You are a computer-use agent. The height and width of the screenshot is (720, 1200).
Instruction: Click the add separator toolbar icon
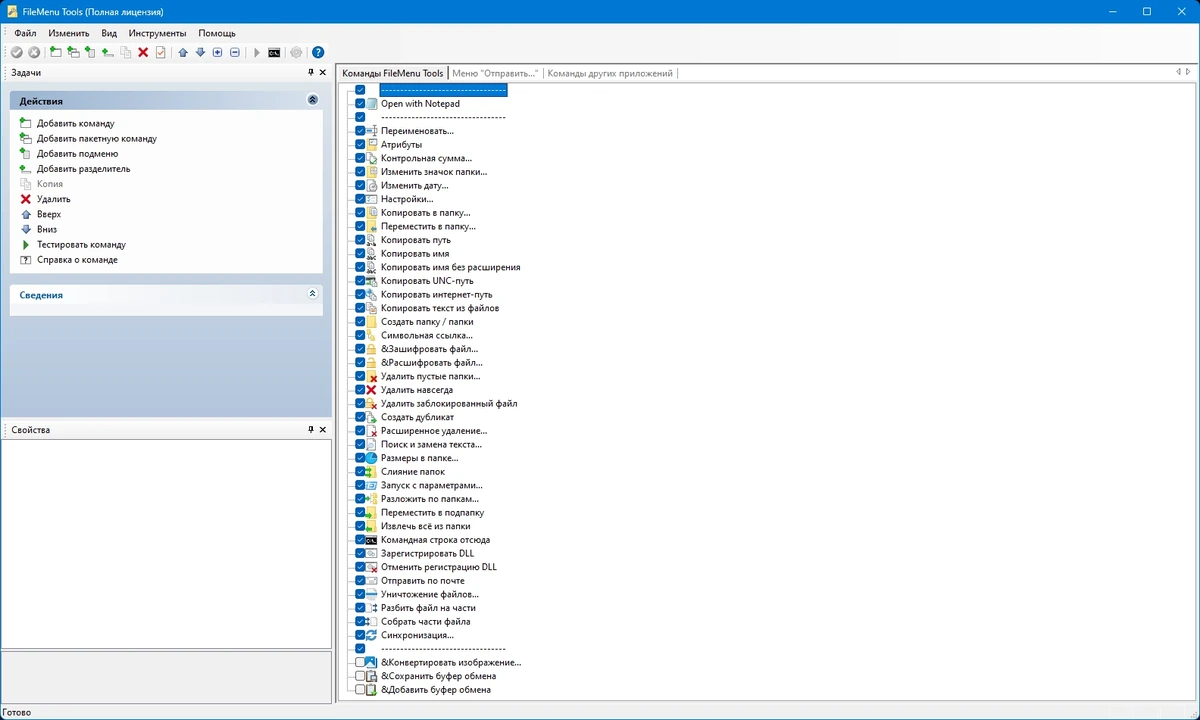[107, 52]
